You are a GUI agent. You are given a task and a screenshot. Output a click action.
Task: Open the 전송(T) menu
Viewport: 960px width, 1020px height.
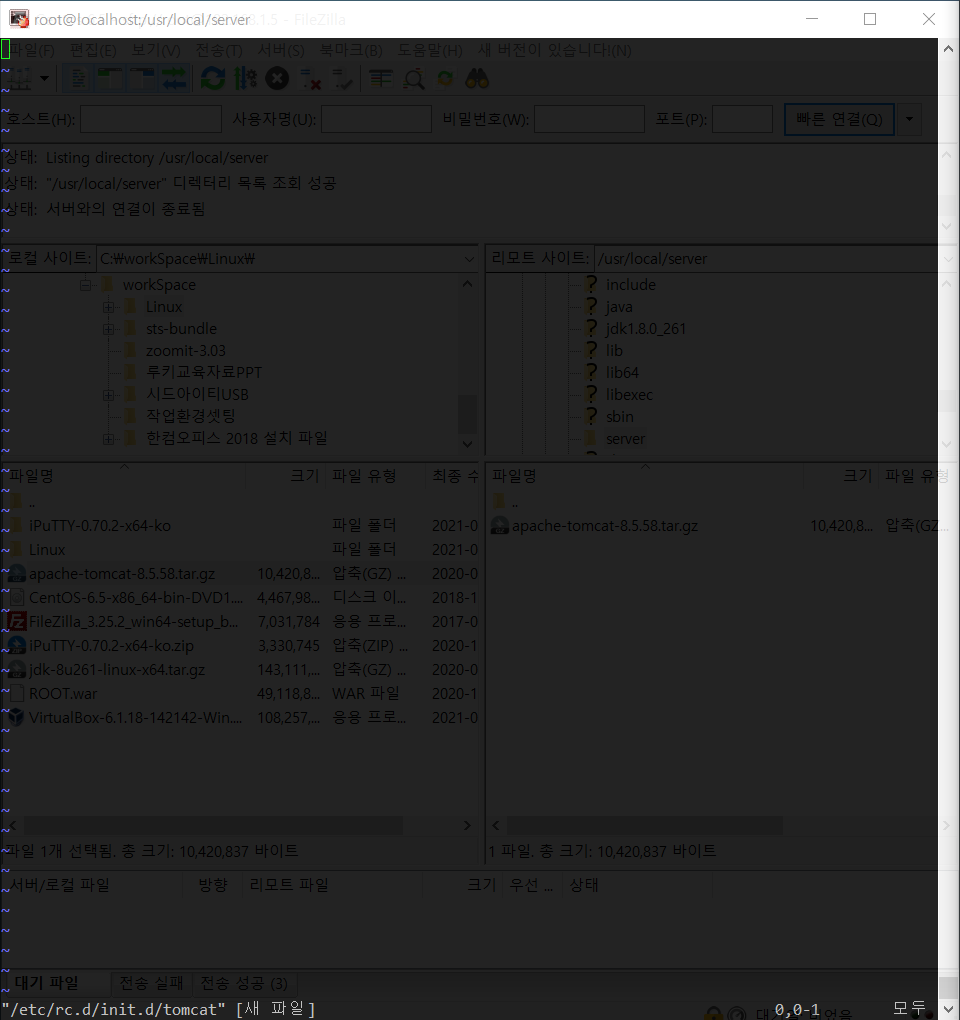(x=219, y=50)
